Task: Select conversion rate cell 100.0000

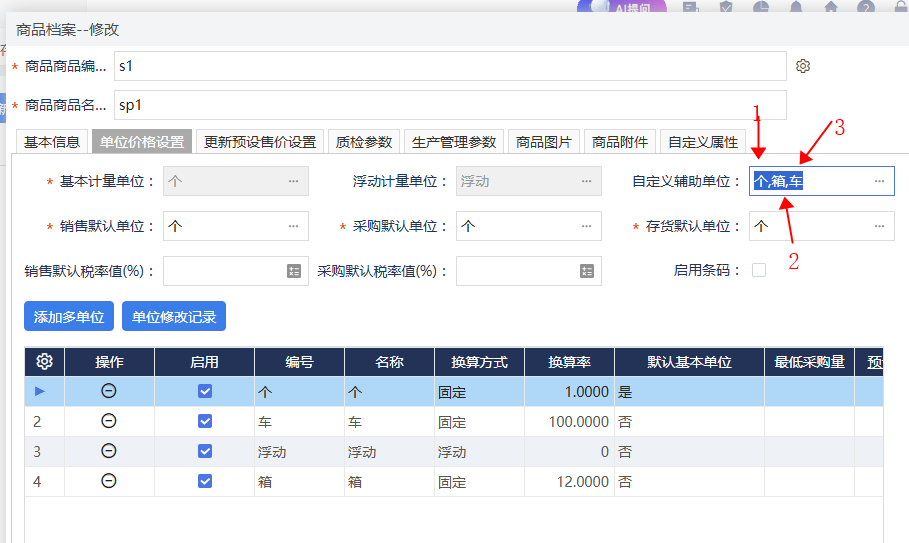Action: [569, 422]
